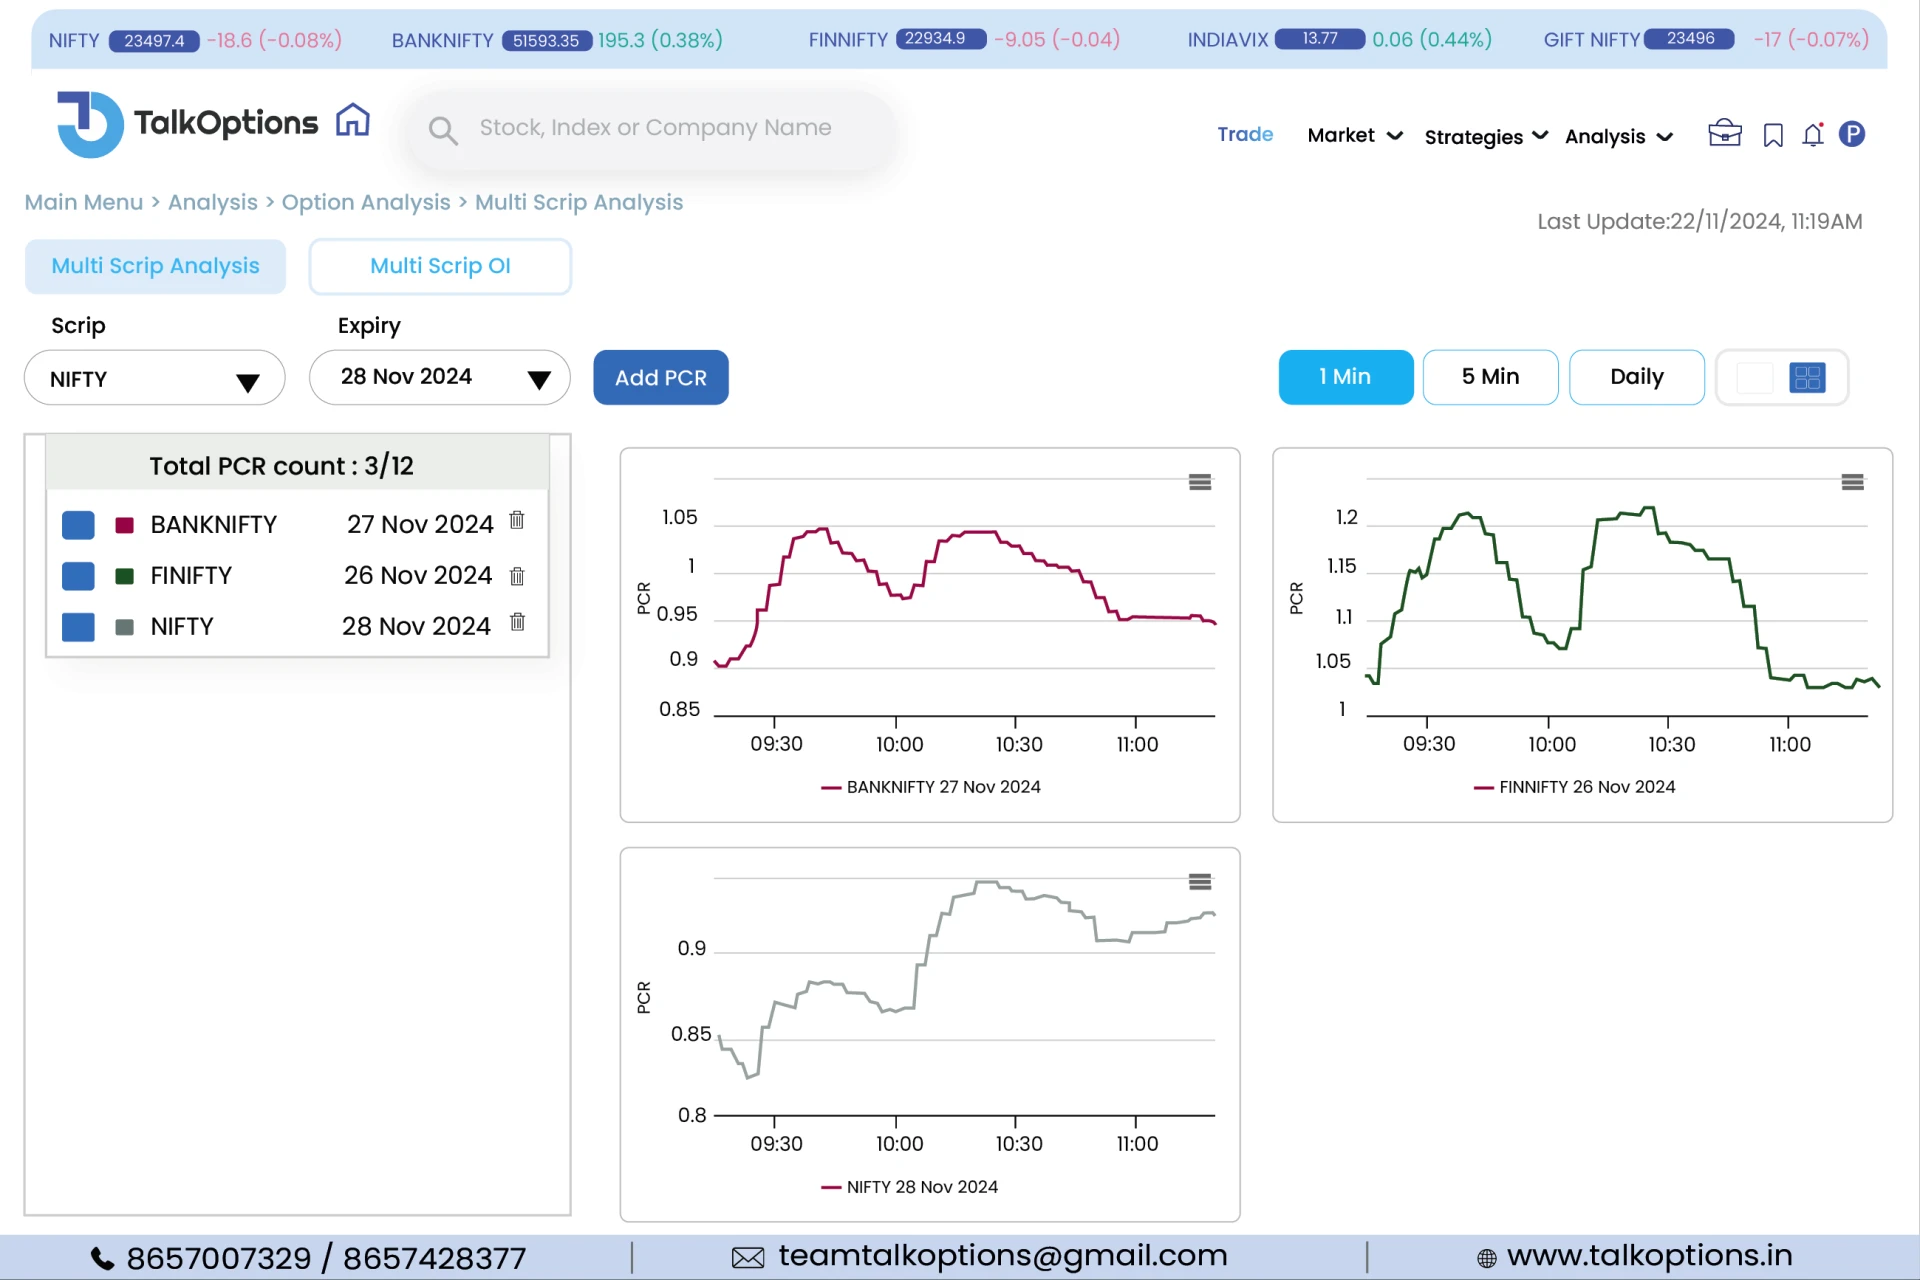
Task: Toggle the BANKNIFTY checkbox
Action: tap(78, 524)
